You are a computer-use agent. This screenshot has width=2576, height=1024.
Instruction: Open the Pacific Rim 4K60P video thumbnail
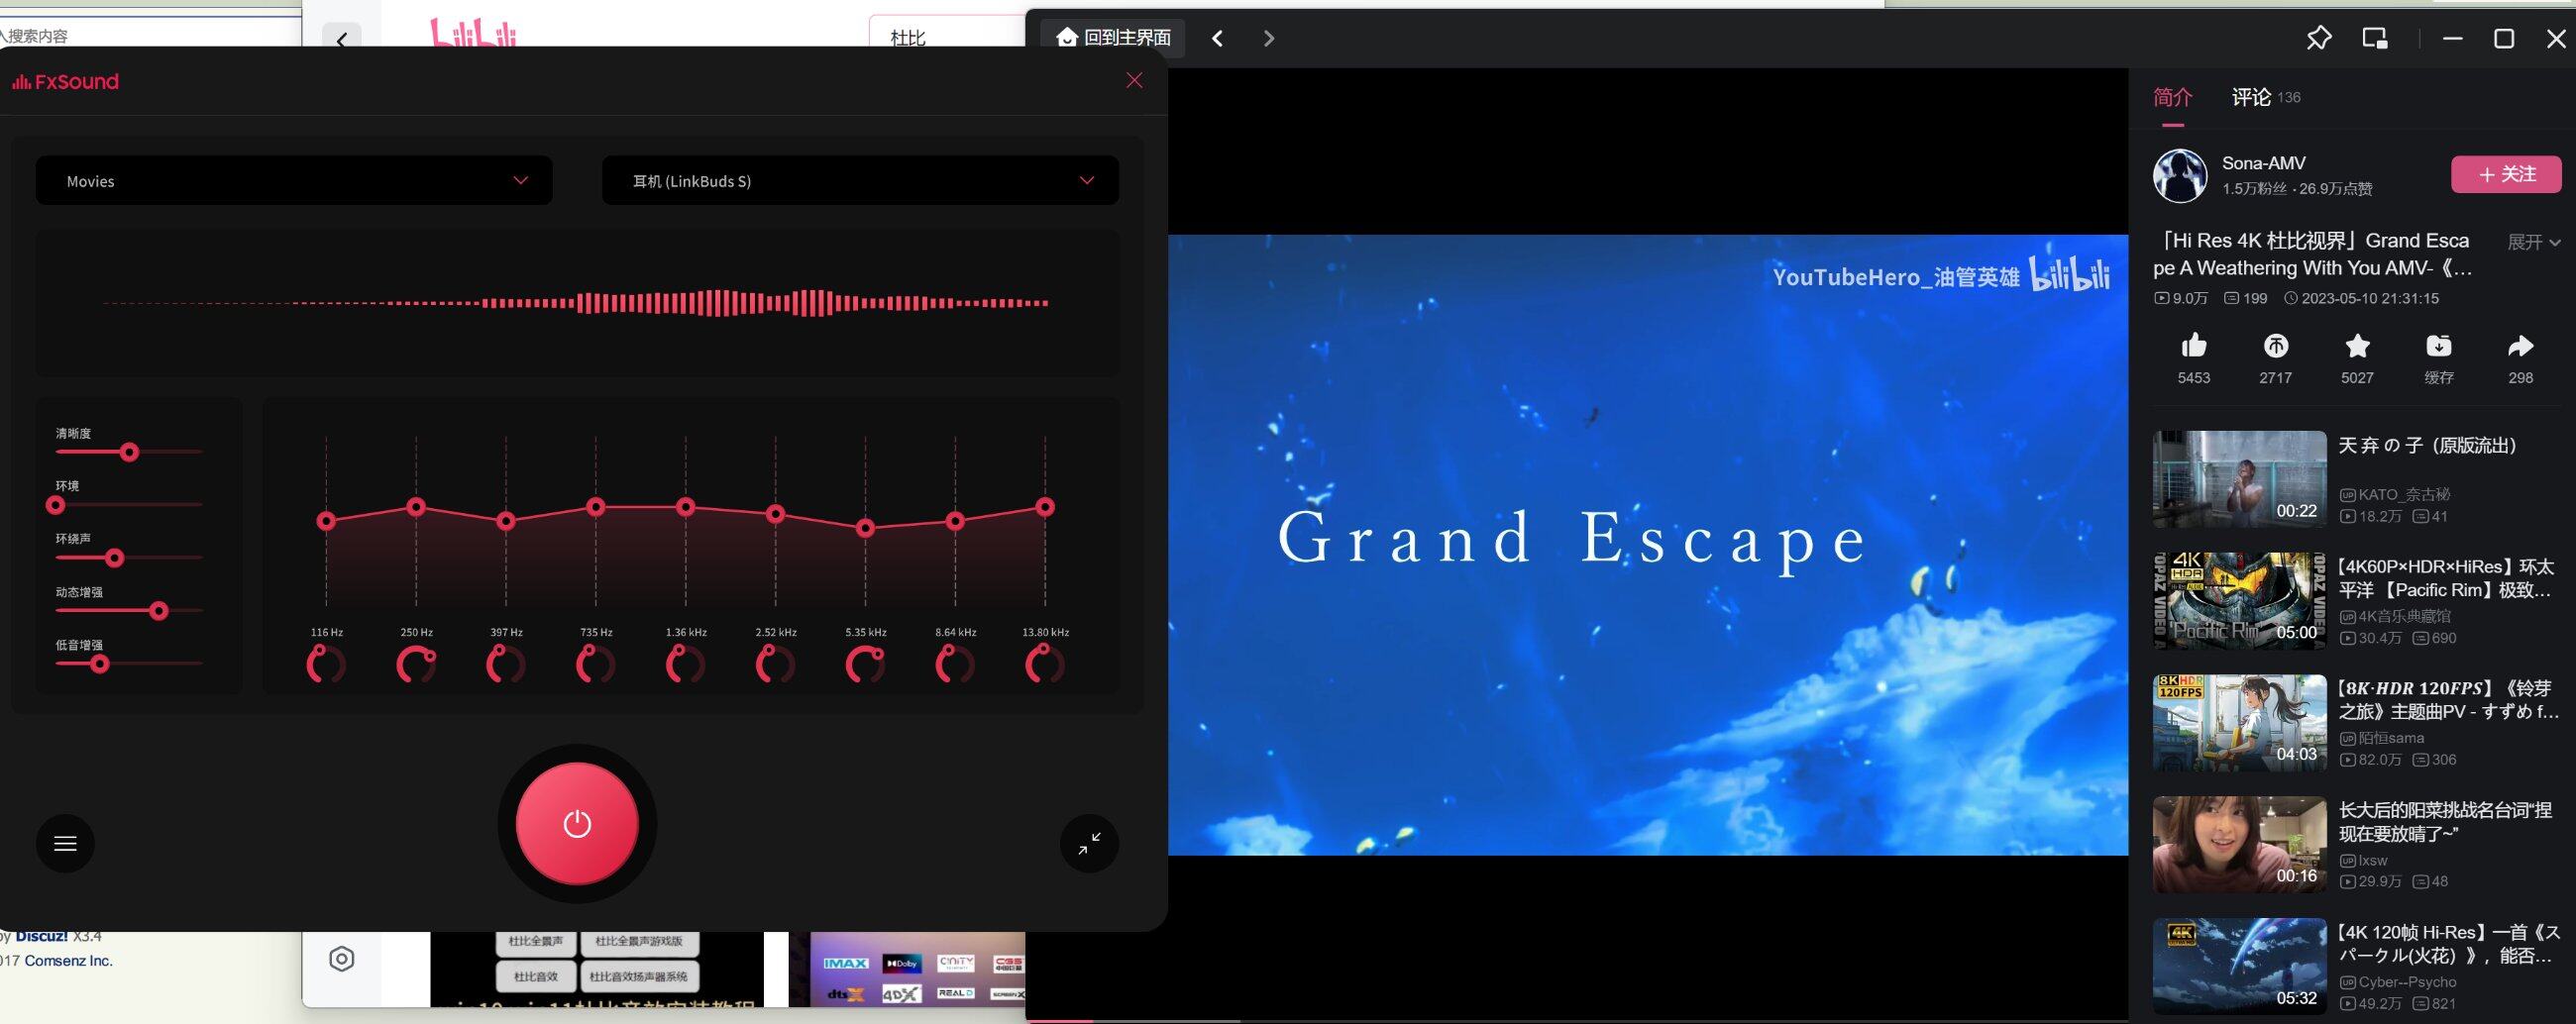coord(2239,601)
